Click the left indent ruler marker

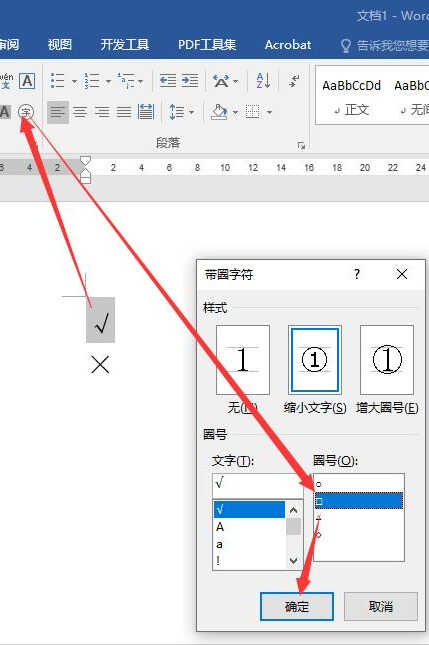[x=85, y=179]
